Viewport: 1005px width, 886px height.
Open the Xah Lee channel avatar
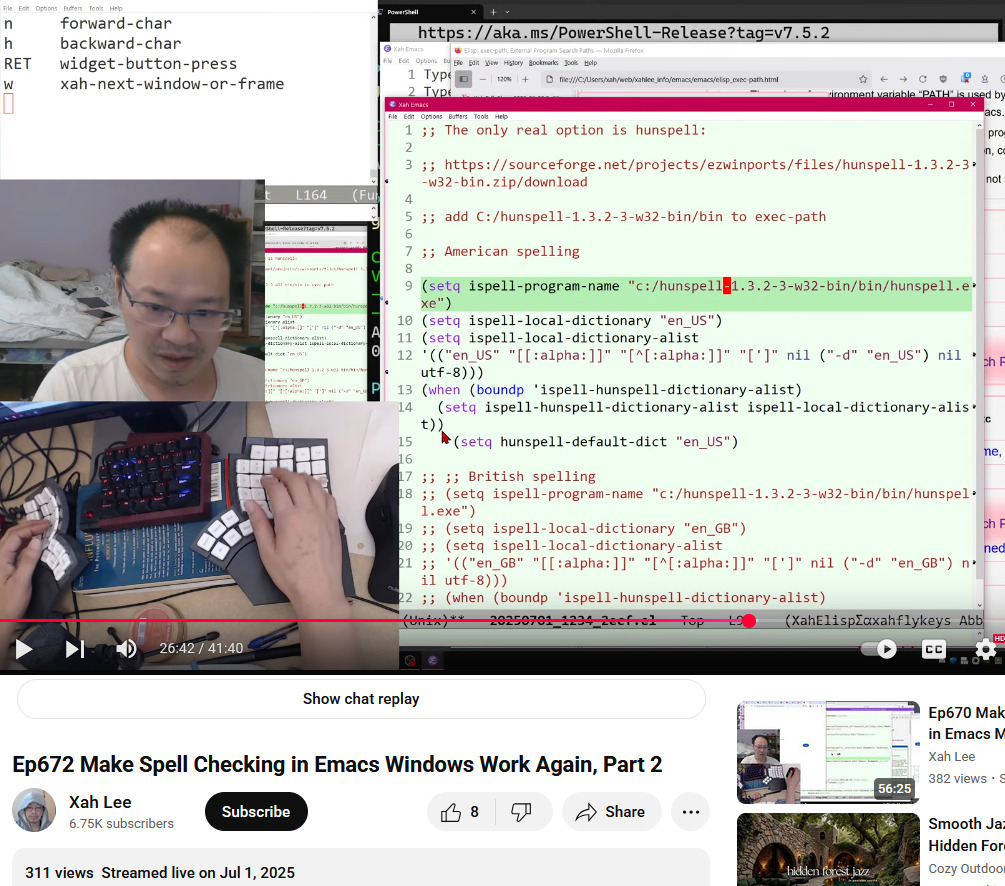coord(34,810)
